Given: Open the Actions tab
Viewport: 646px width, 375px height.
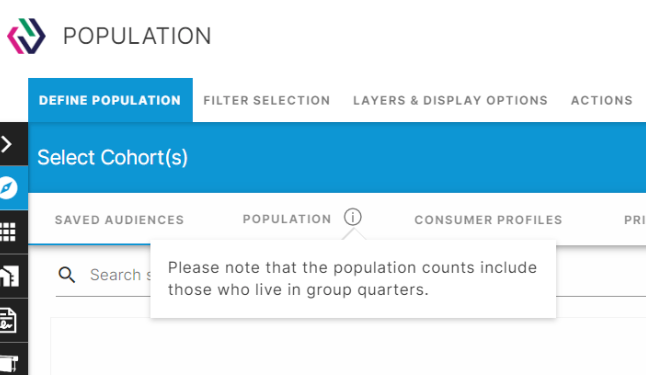Looking at the screenshot, I should [602, 100].
